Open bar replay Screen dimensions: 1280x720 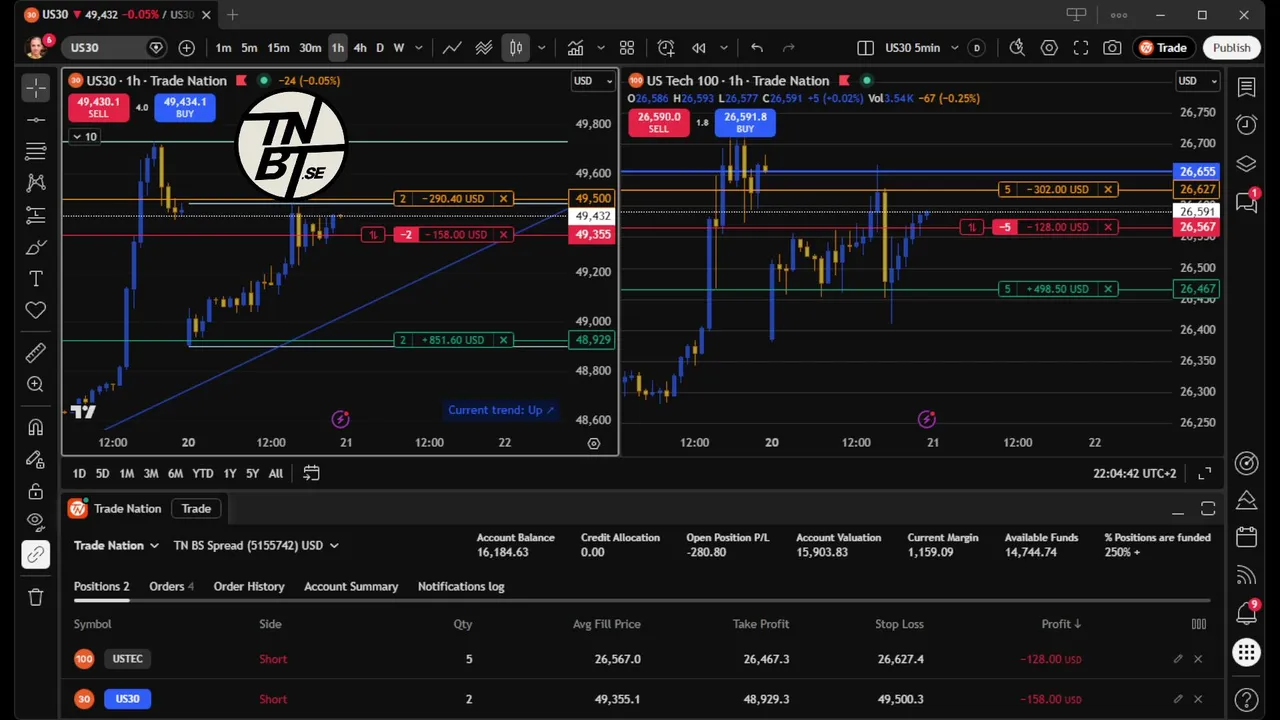point(699,47)
